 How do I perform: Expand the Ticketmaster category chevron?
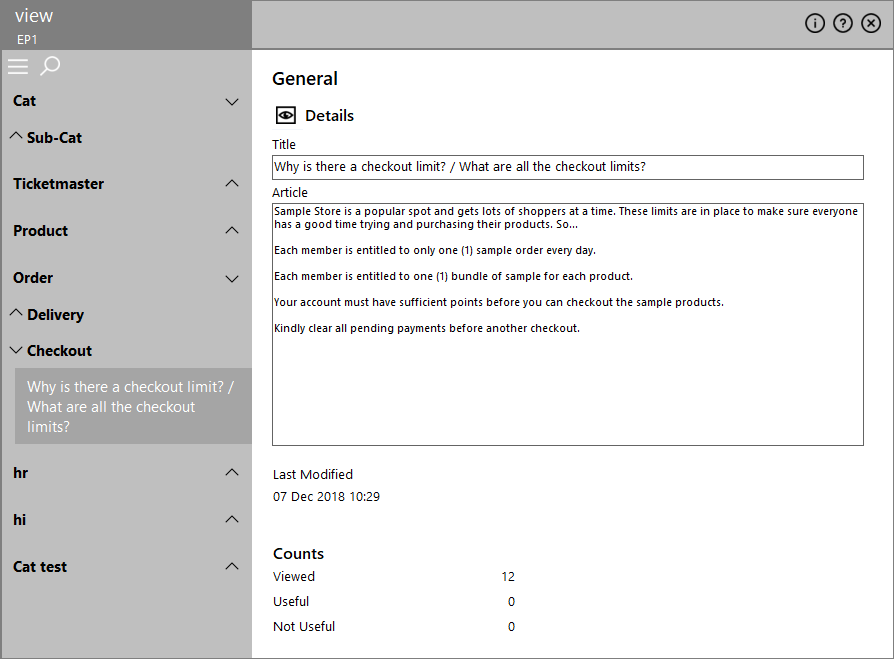pyautogui.click(x=231, y=184)
